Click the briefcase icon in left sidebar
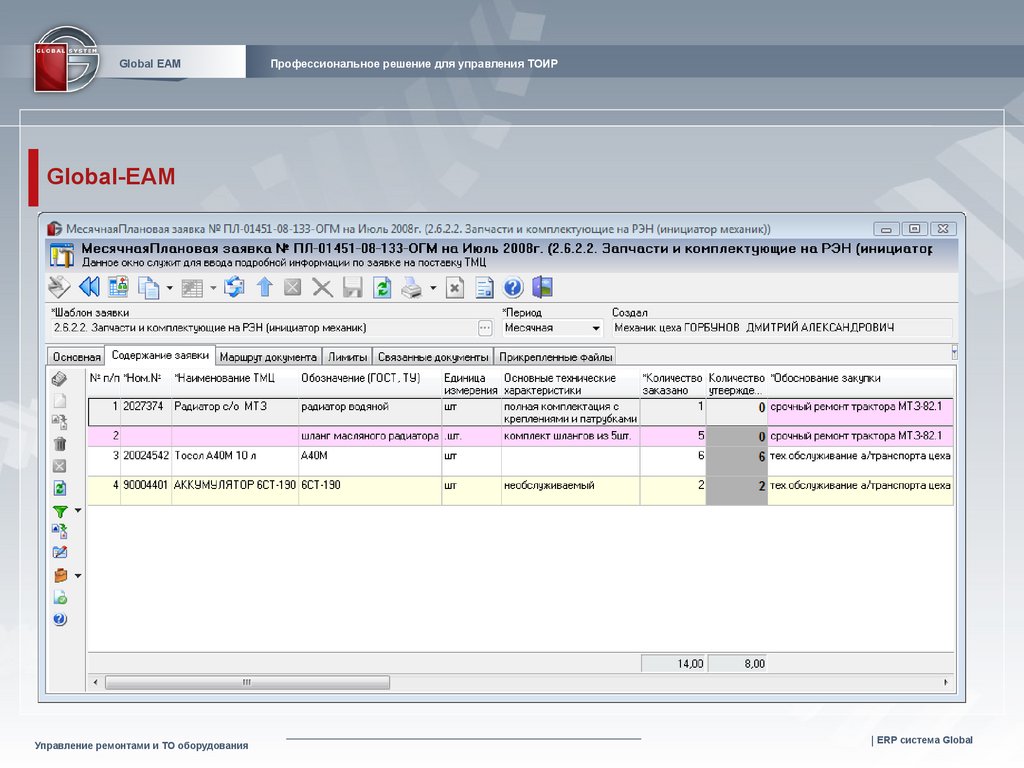The width and height of the screenshot is (1024, 768). 60,575
